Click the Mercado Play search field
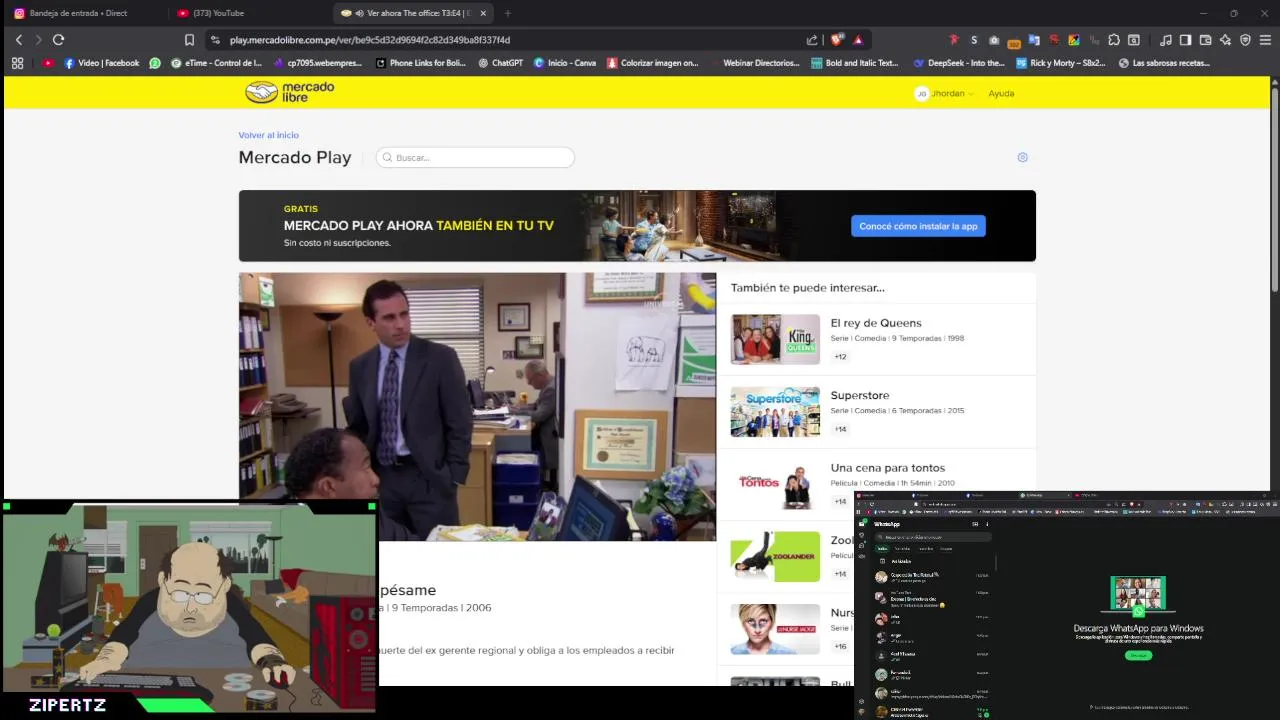 click(x=475, y=158)
